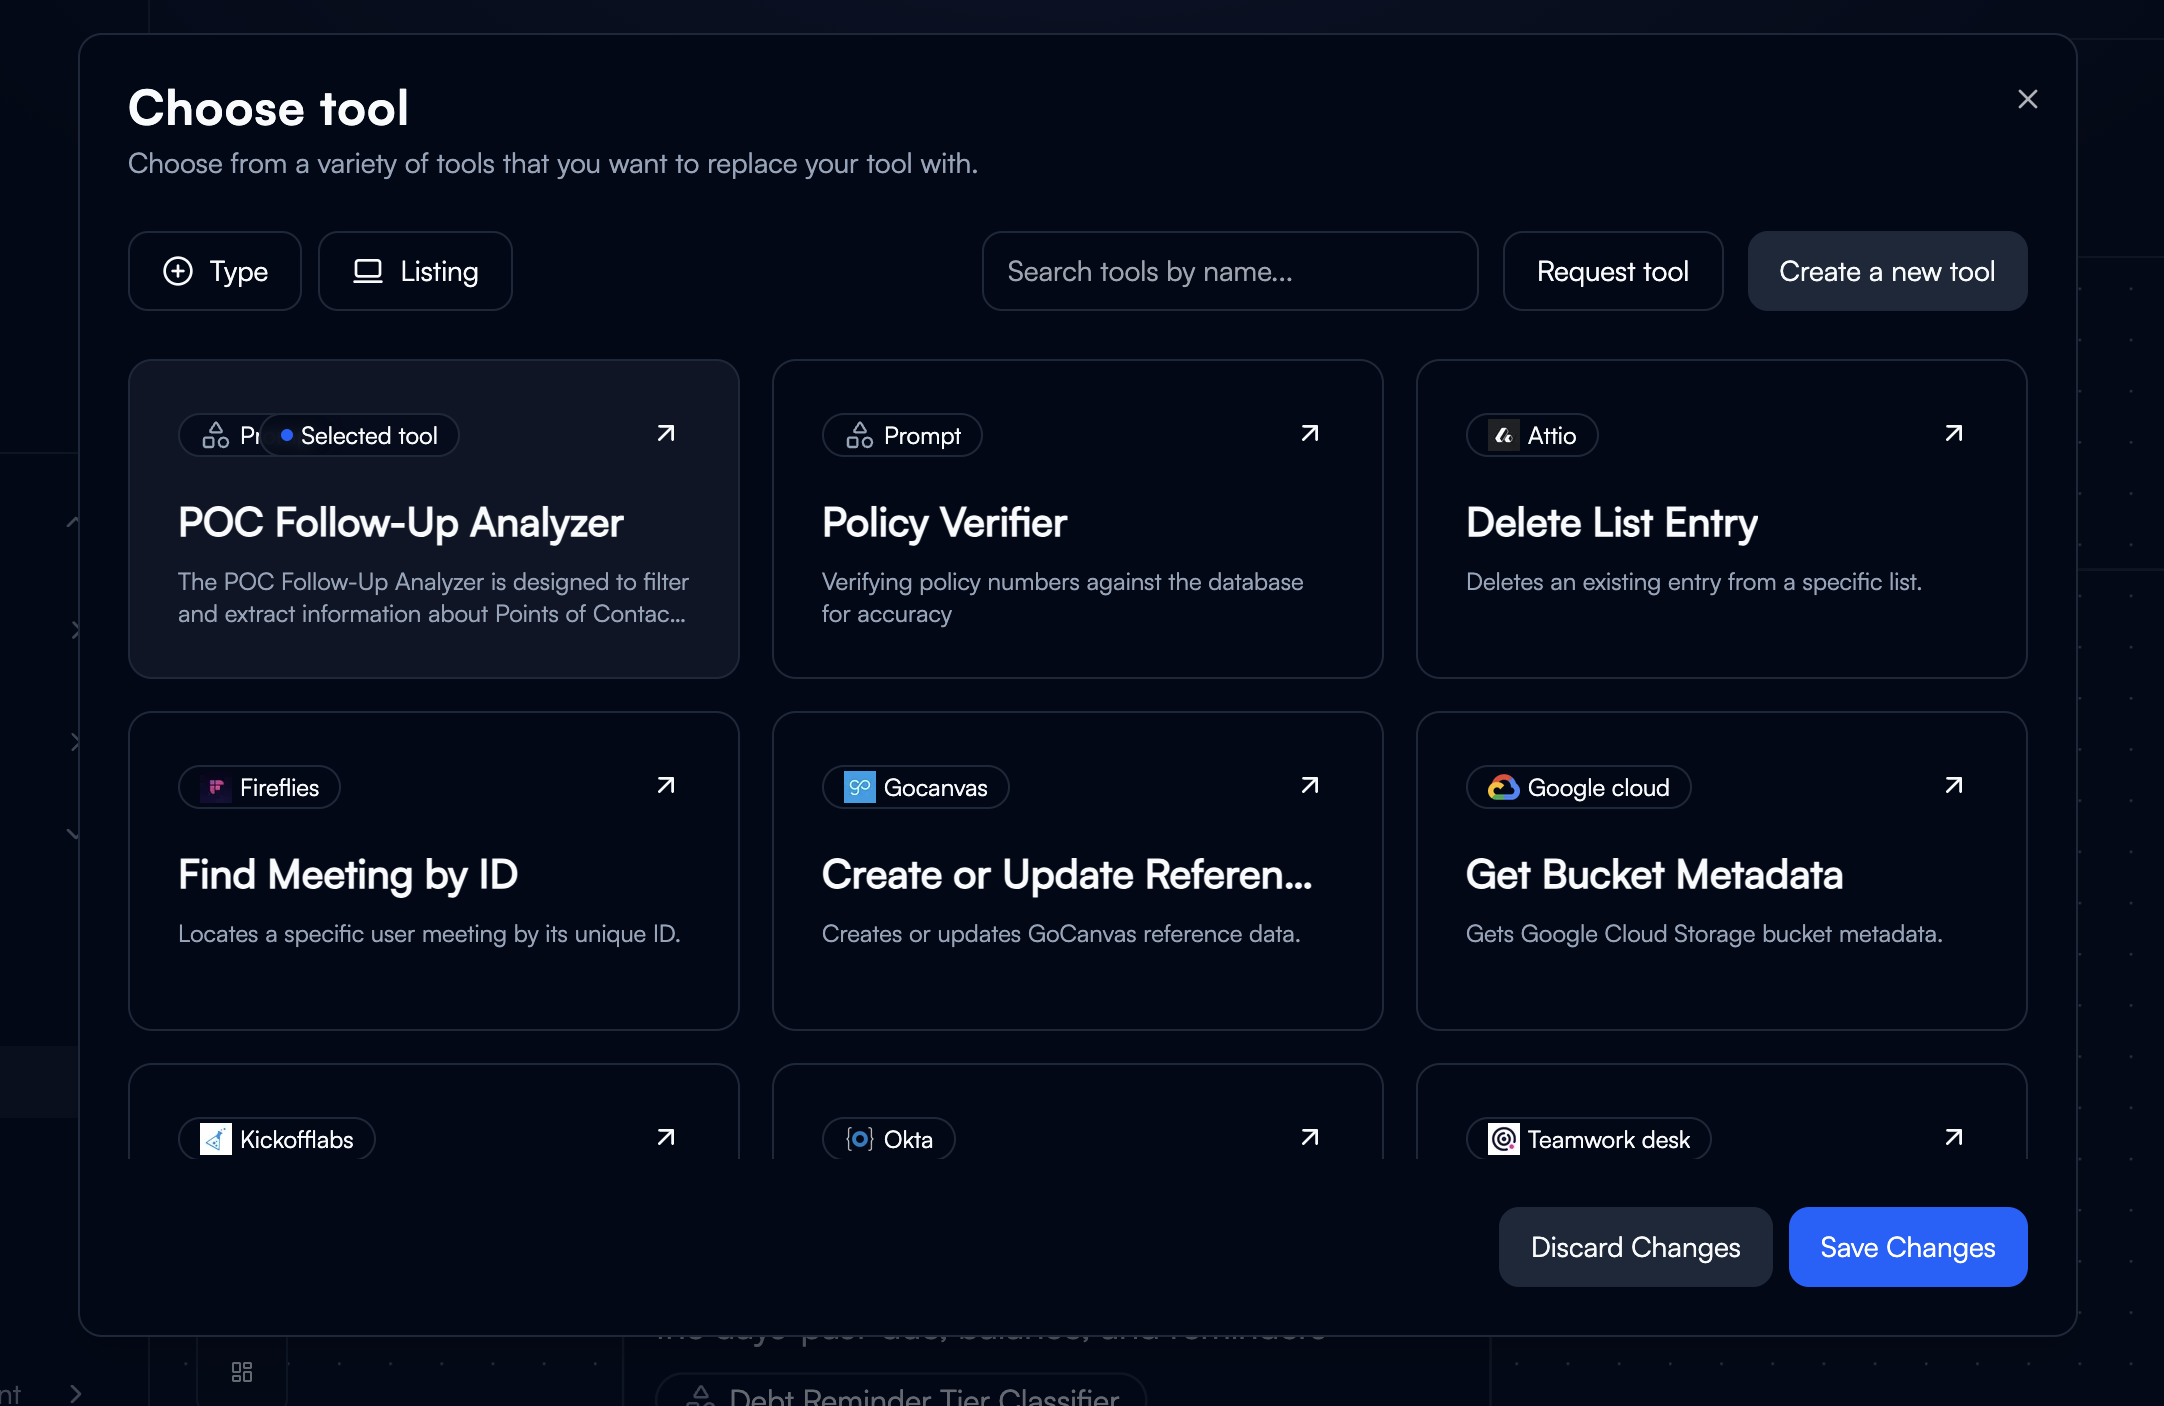Click arrow icon on Delete List Entry card
Screen dimensions: 2164x1406
(x=1953, y=433)
